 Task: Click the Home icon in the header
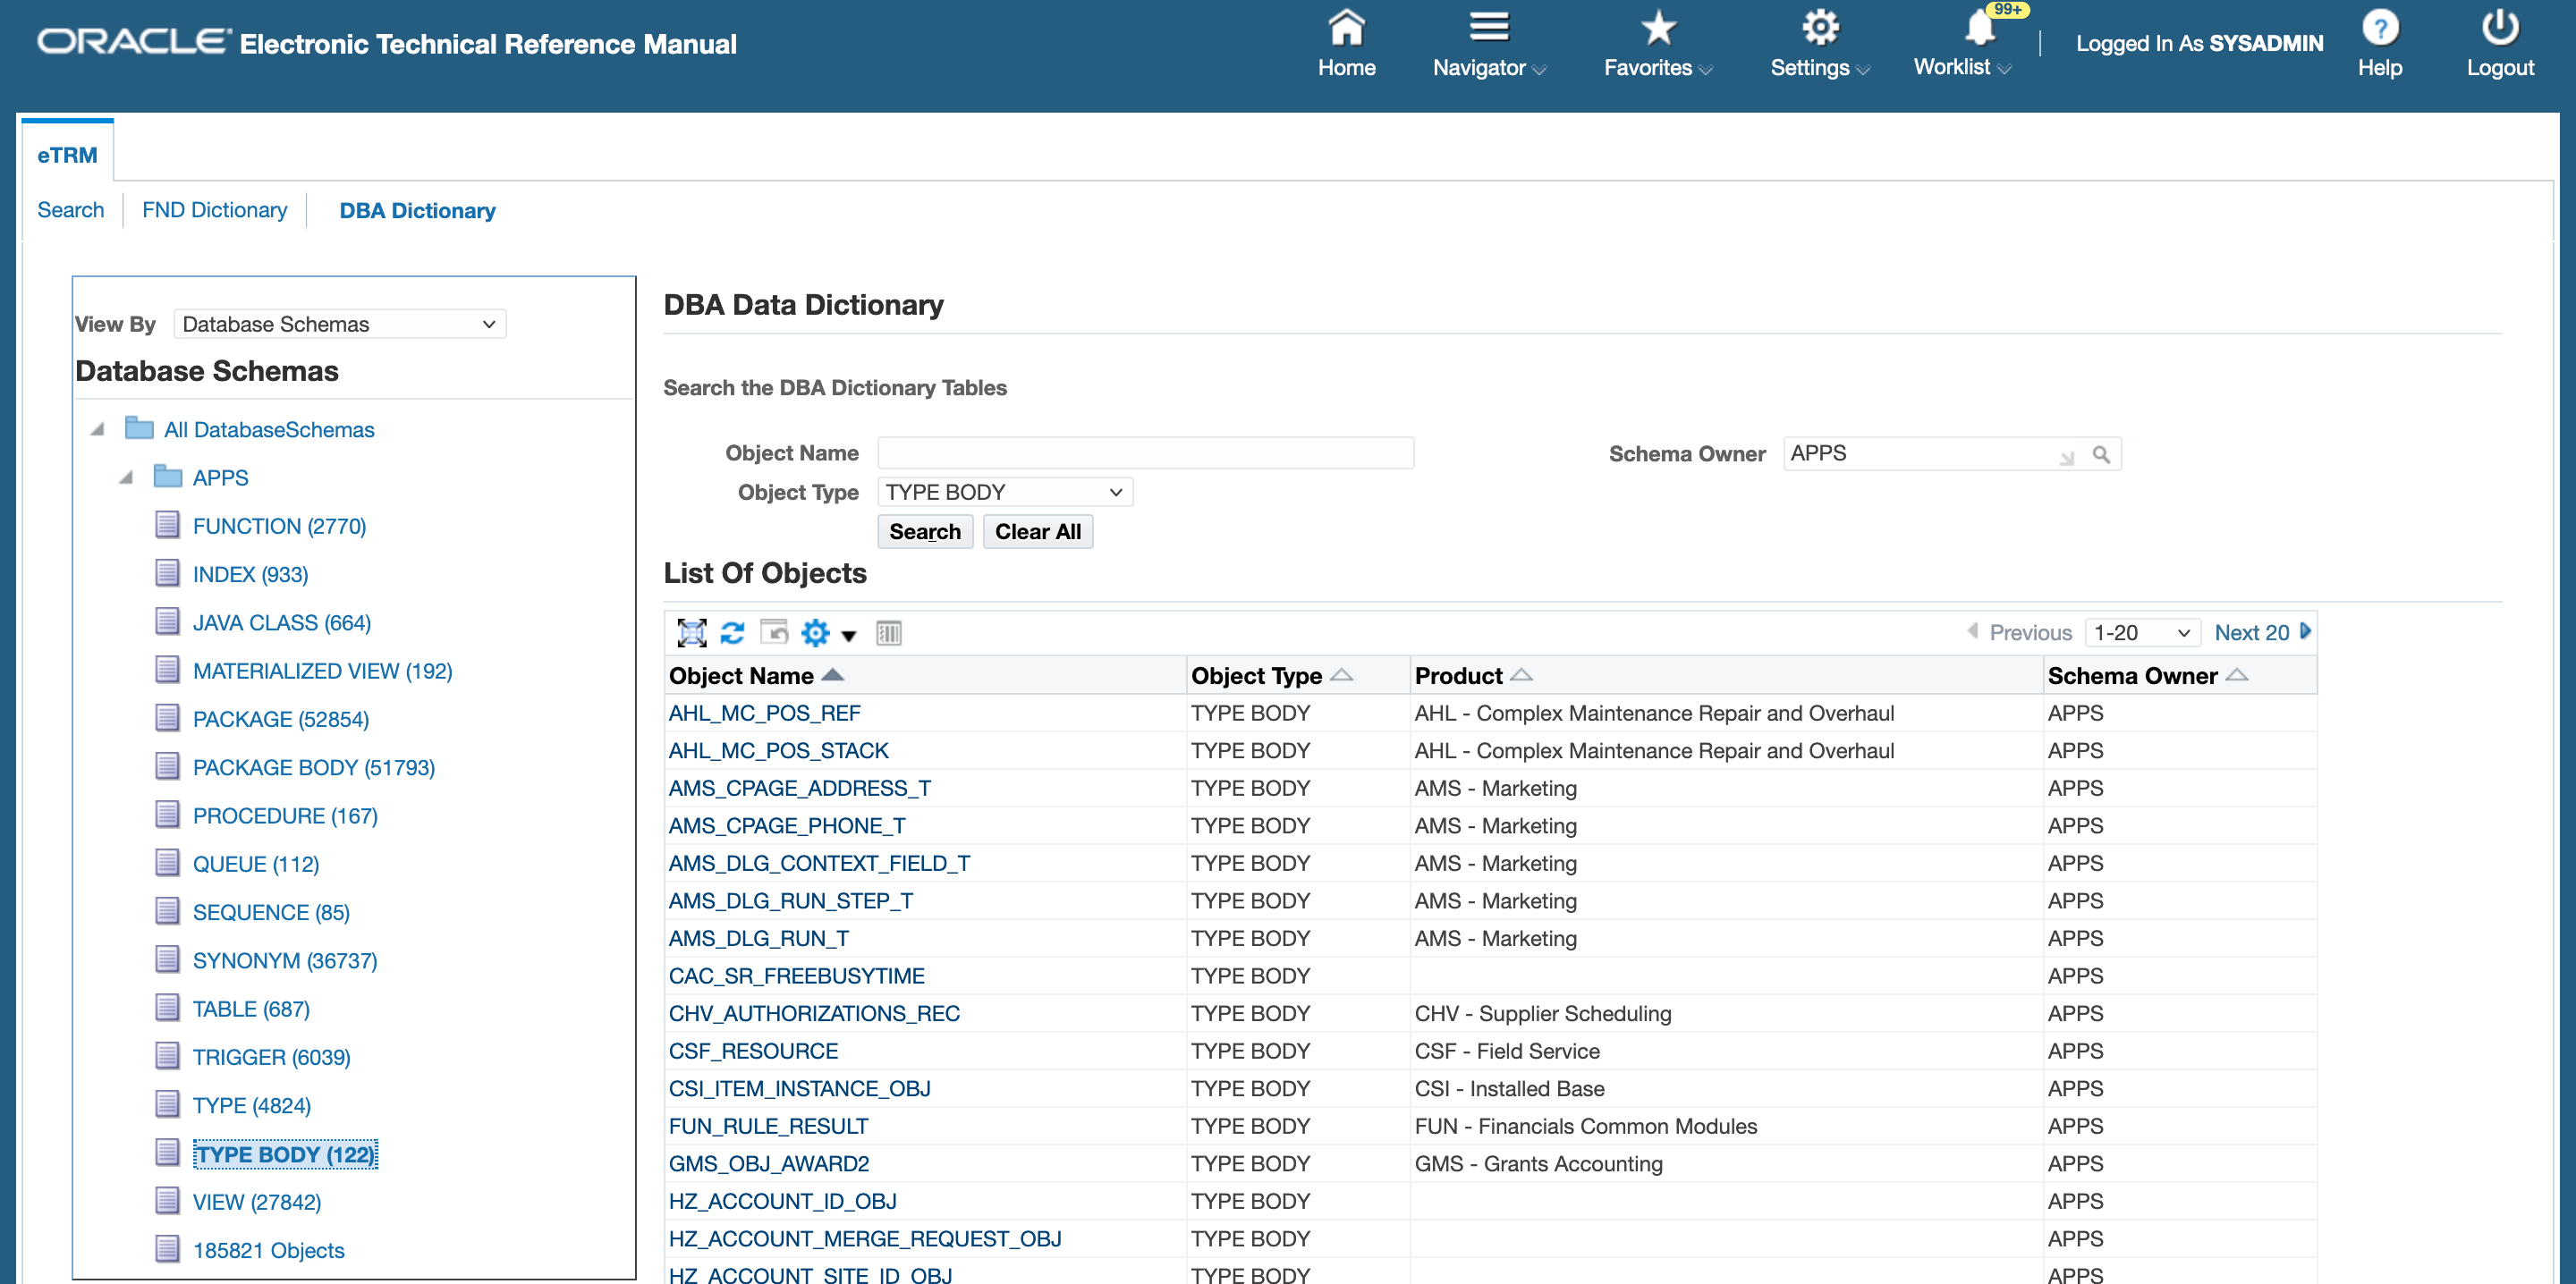(x=1346, y=28)
